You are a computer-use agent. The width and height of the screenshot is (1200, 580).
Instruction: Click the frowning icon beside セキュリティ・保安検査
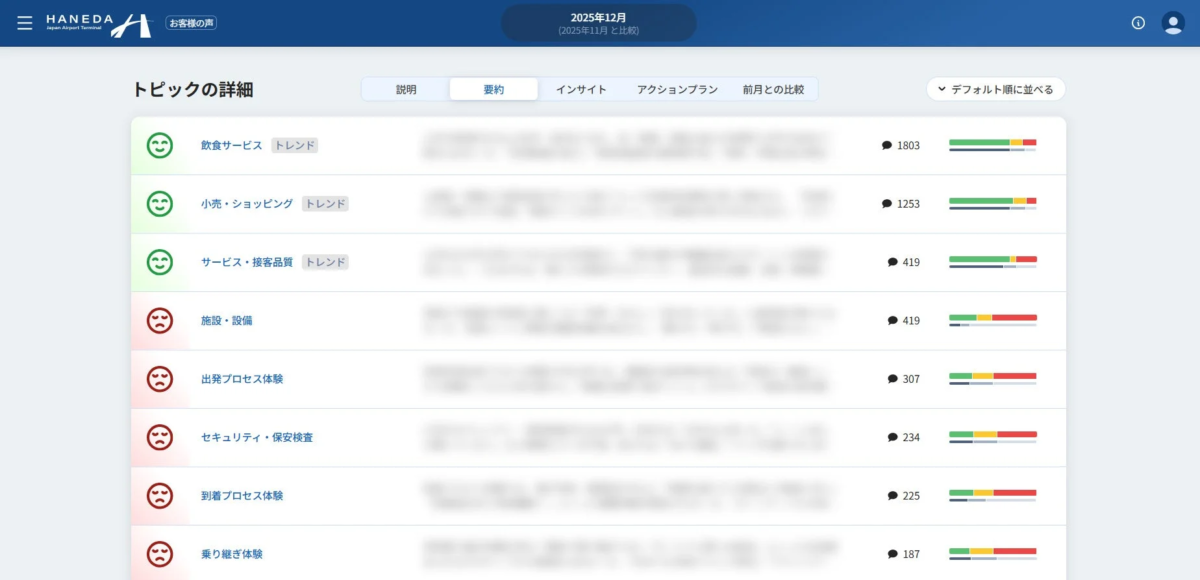[160, 437]
